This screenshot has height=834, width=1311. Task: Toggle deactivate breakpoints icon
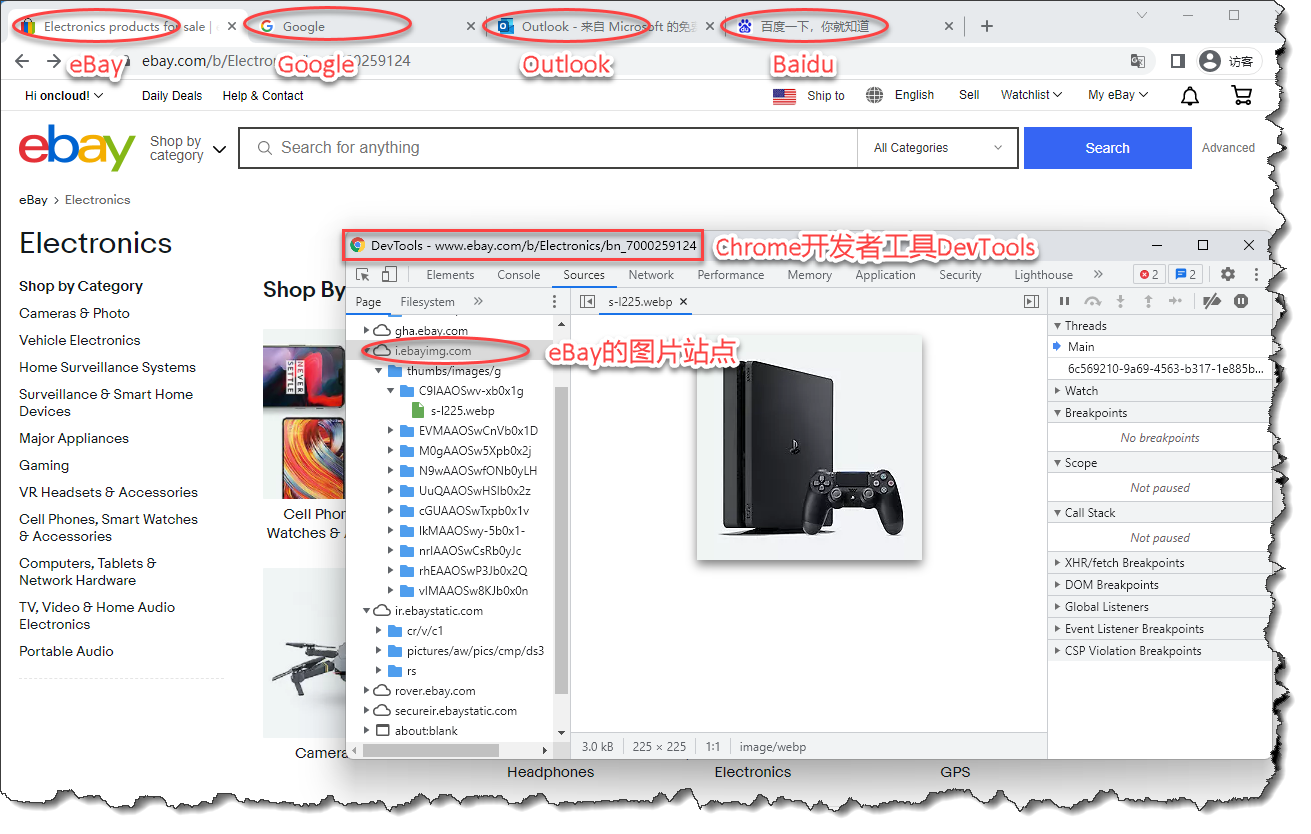1211,302
